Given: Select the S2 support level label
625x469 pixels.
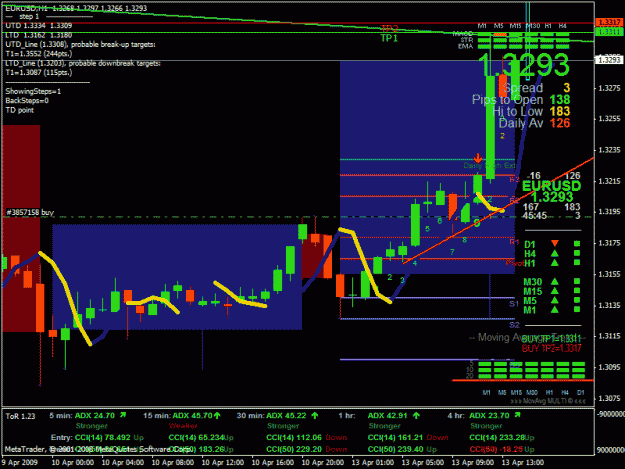Looking at the screenshot, I should [x=514, y=325].
